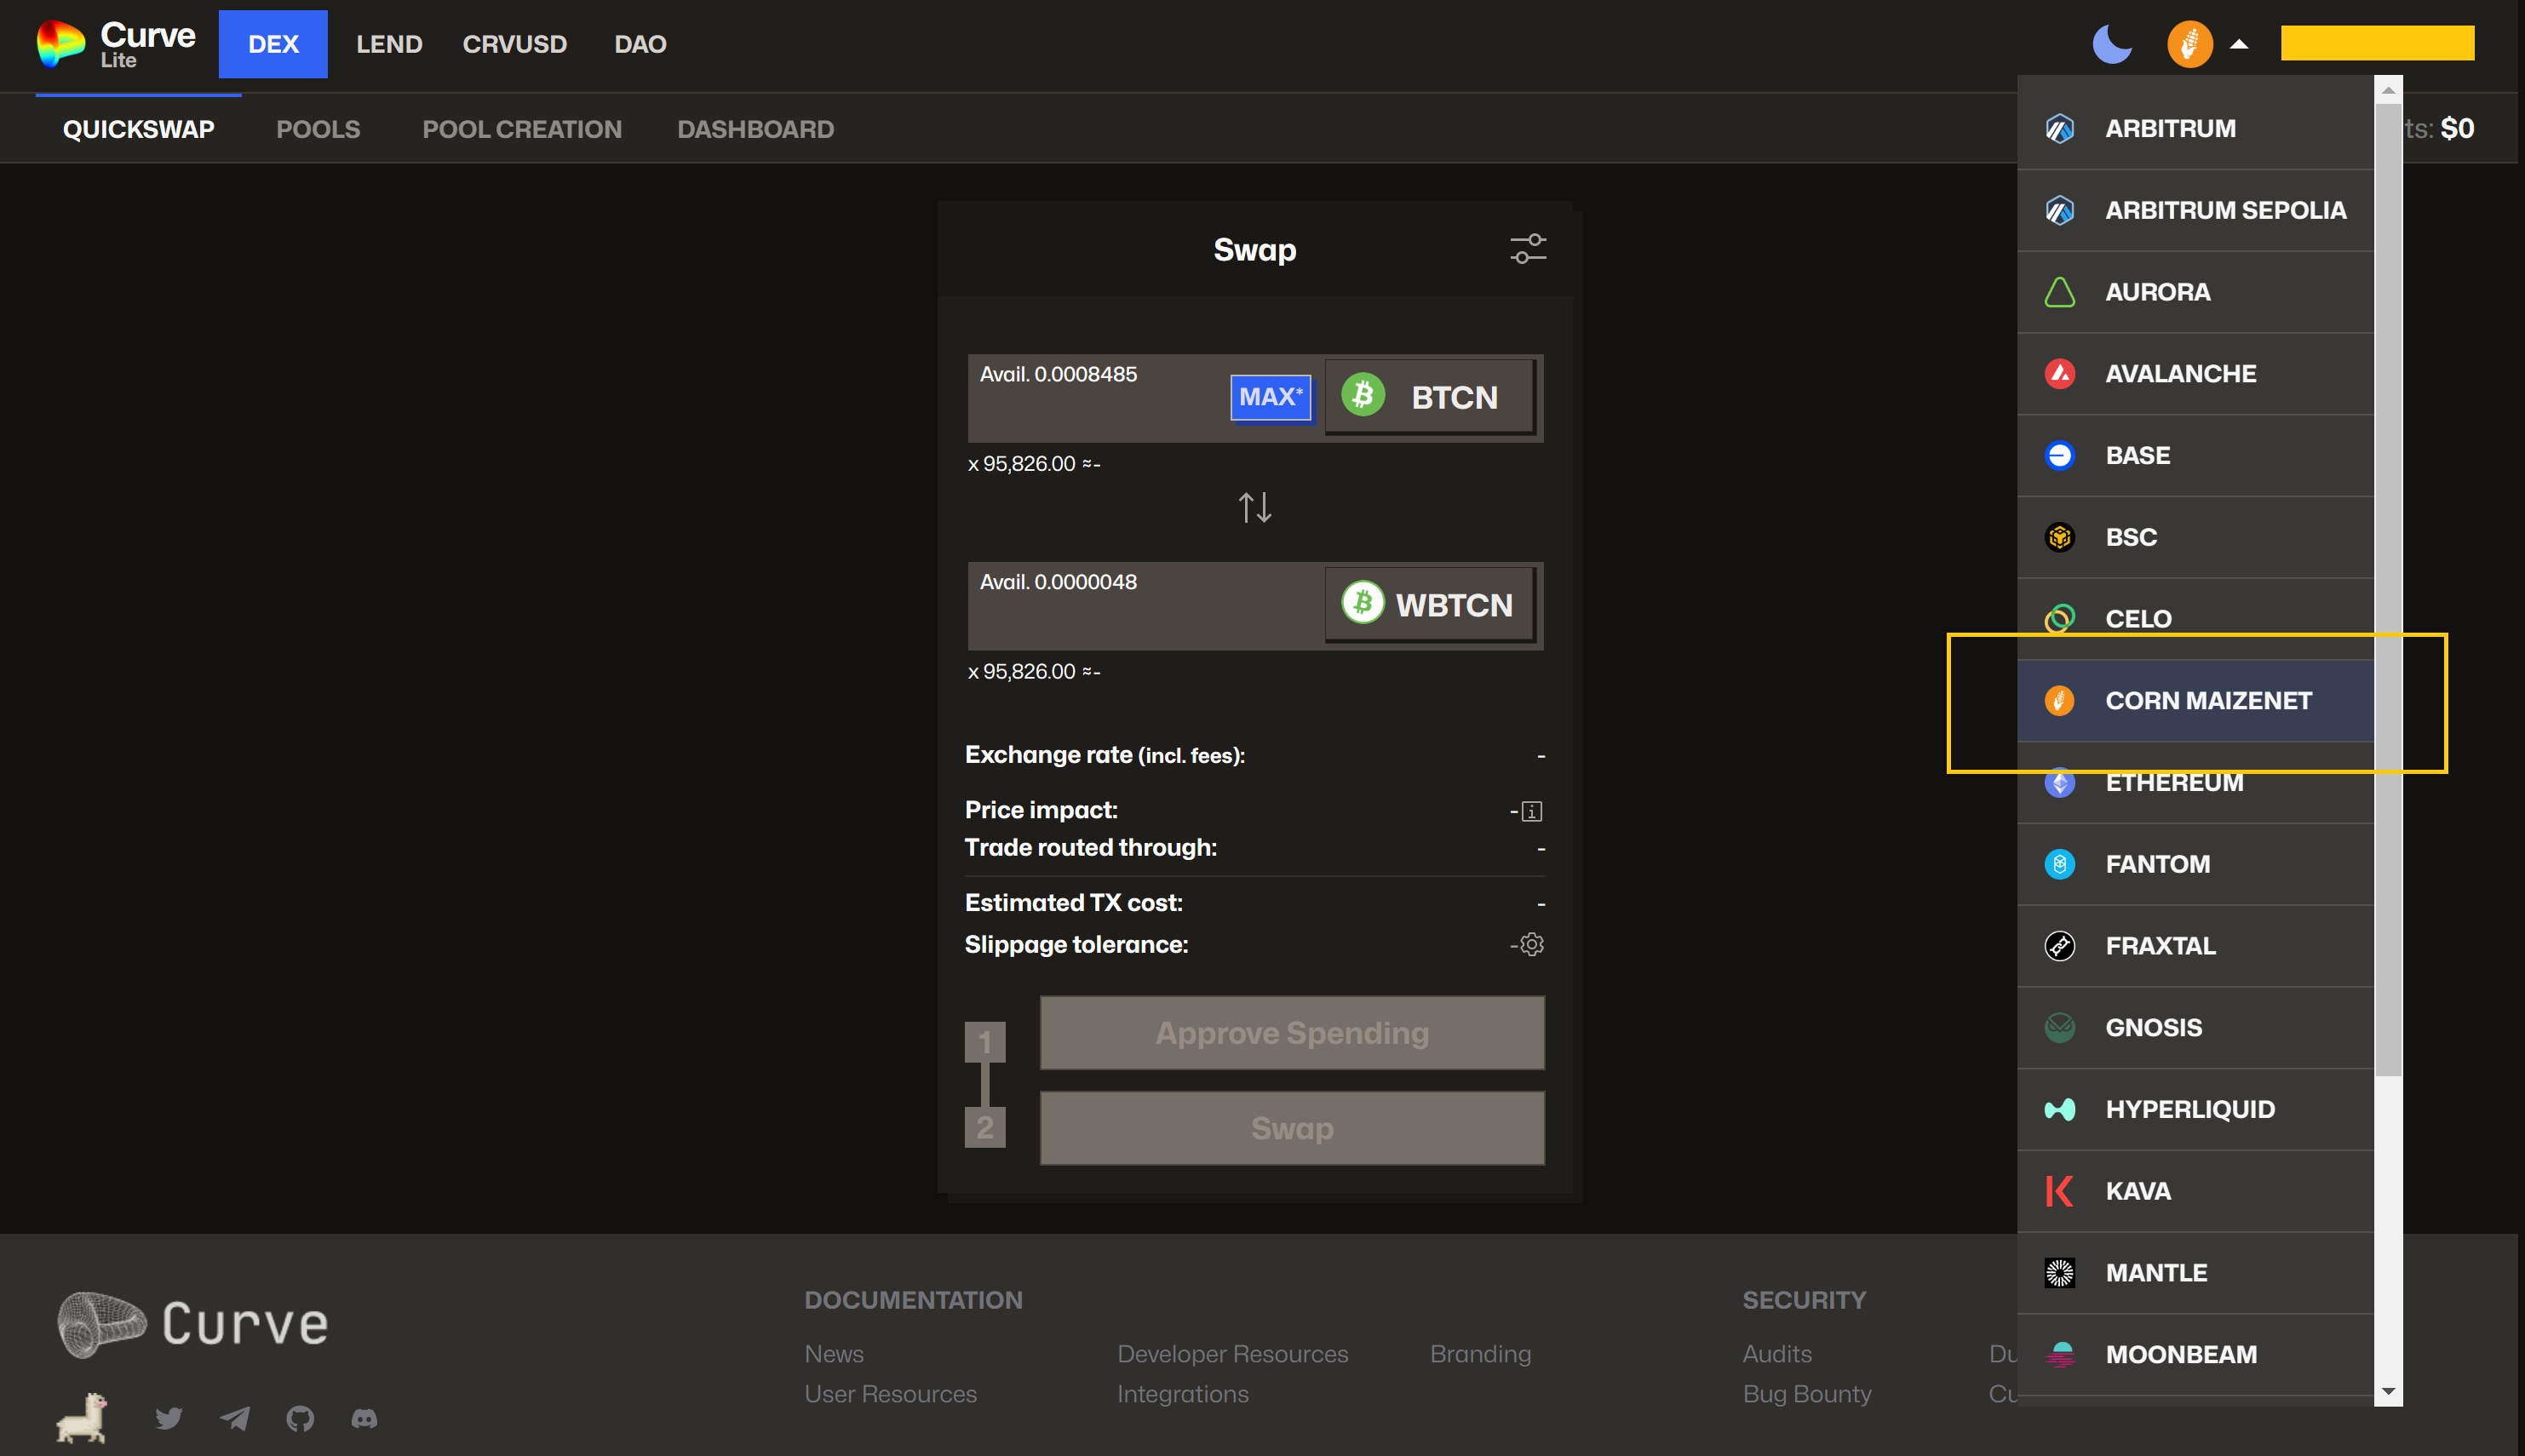The width and height of the screenshot is (2525, 1456).
Task: Click the price impact info icon
Action: 1532,811
